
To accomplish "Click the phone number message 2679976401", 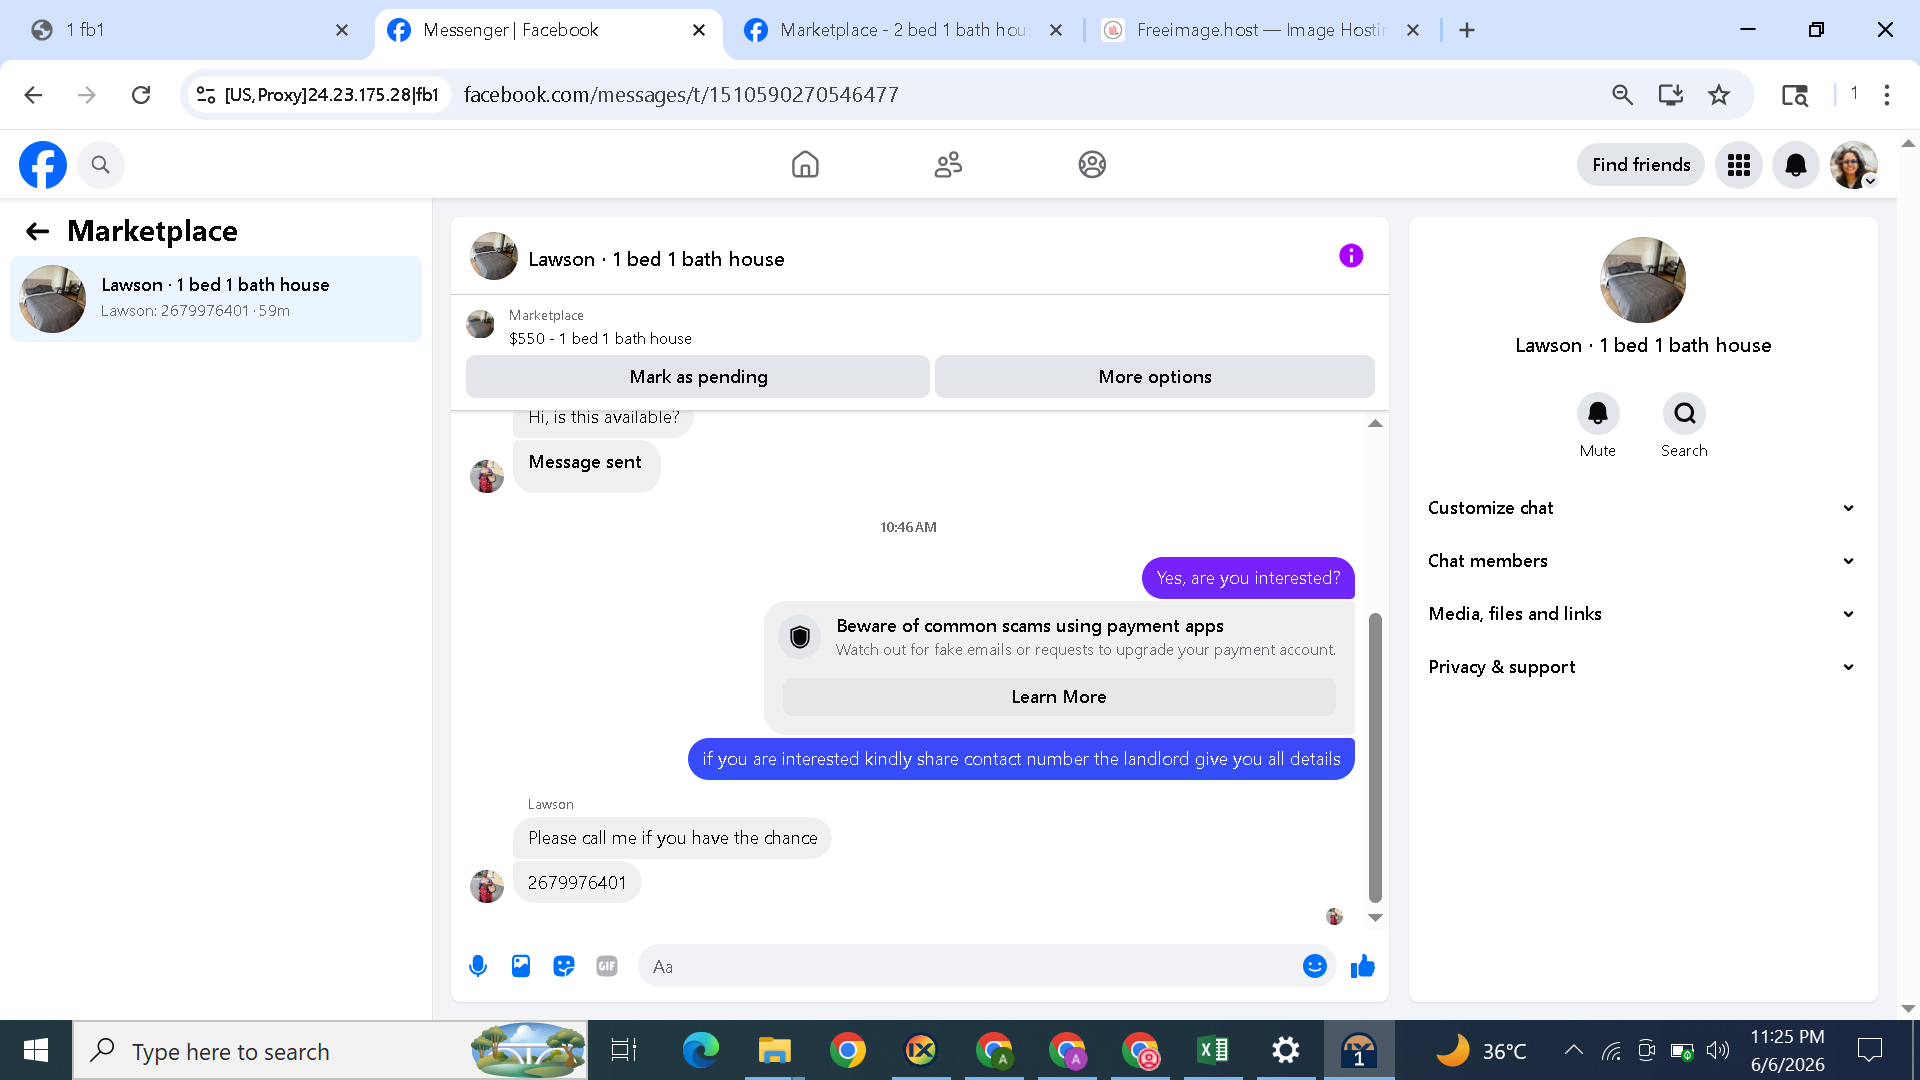I will pyautogui.click(x=577, y=883).
